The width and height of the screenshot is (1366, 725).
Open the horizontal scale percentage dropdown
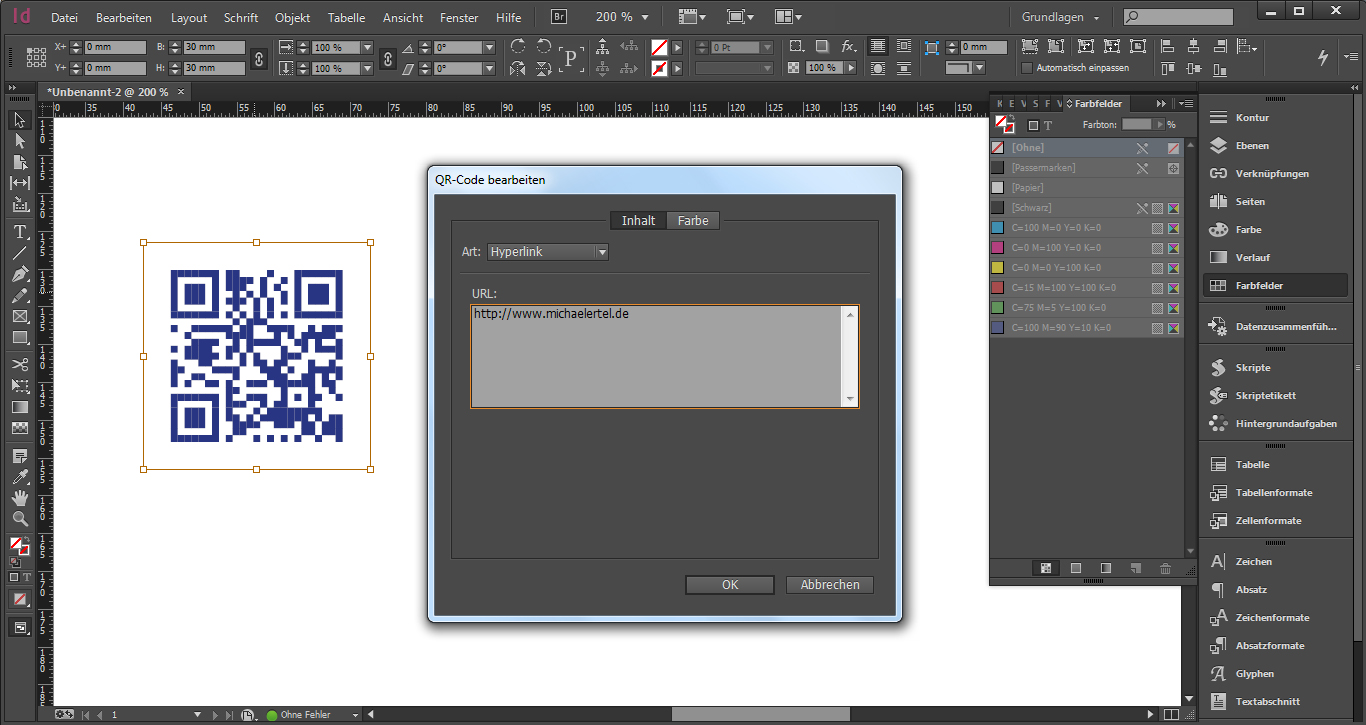pyautogui.click(x=367, y=48)
